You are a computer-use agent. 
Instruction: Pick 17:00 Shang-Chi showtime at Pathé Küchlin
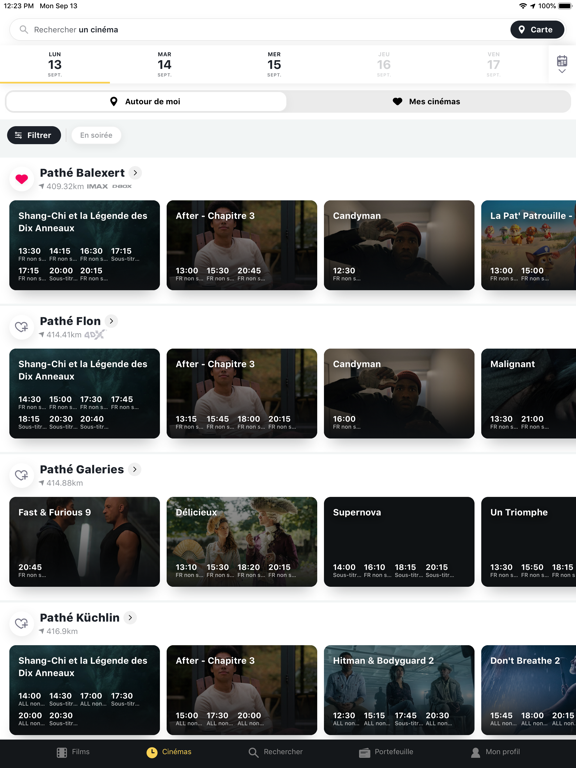92,699
